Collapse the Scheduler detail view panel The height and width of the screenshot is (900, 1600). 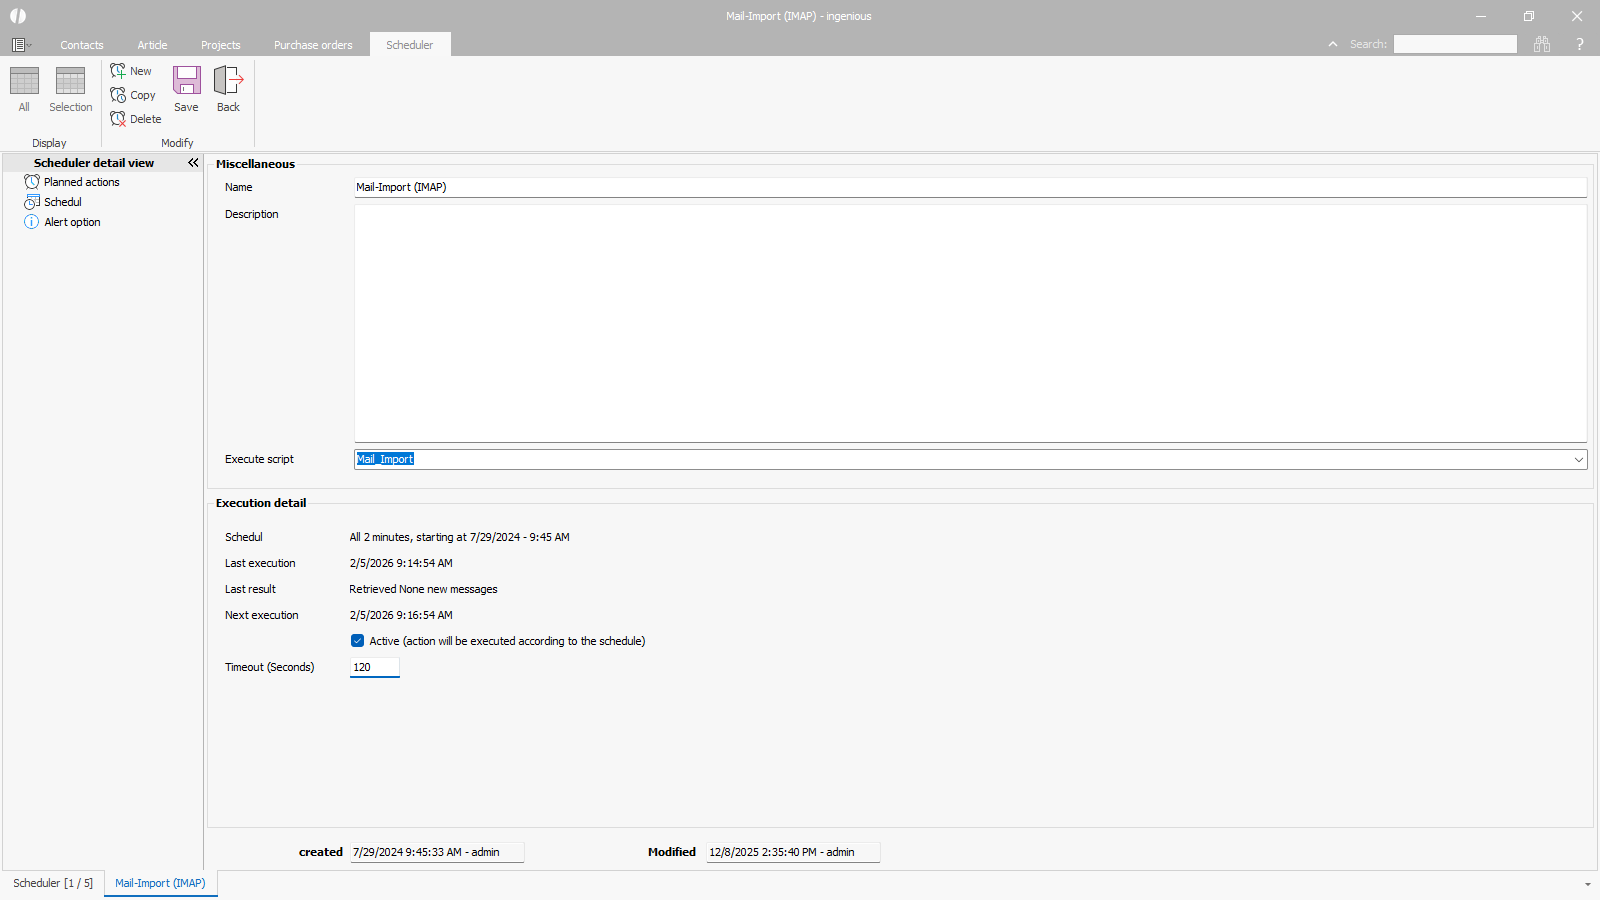click(193, 163)
